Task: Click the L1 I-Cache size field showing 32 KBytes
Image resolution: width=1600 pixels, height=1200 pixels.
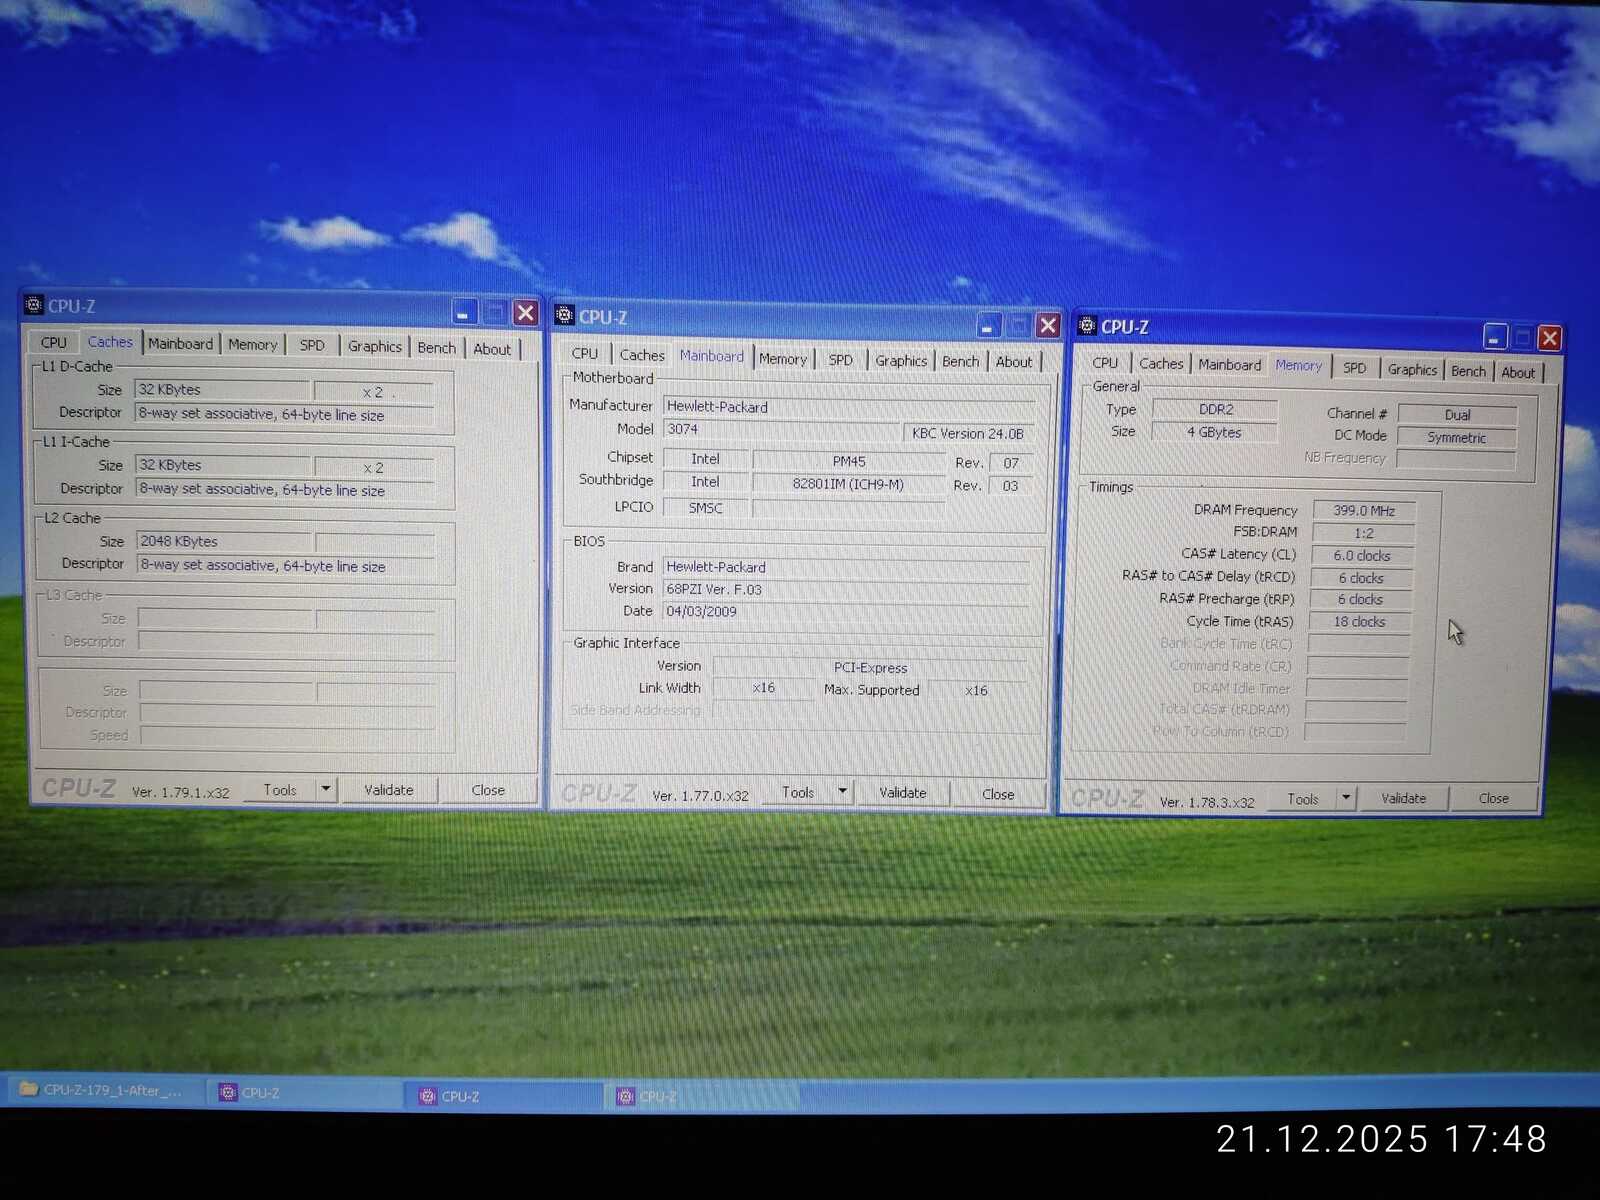Action: 222,465
